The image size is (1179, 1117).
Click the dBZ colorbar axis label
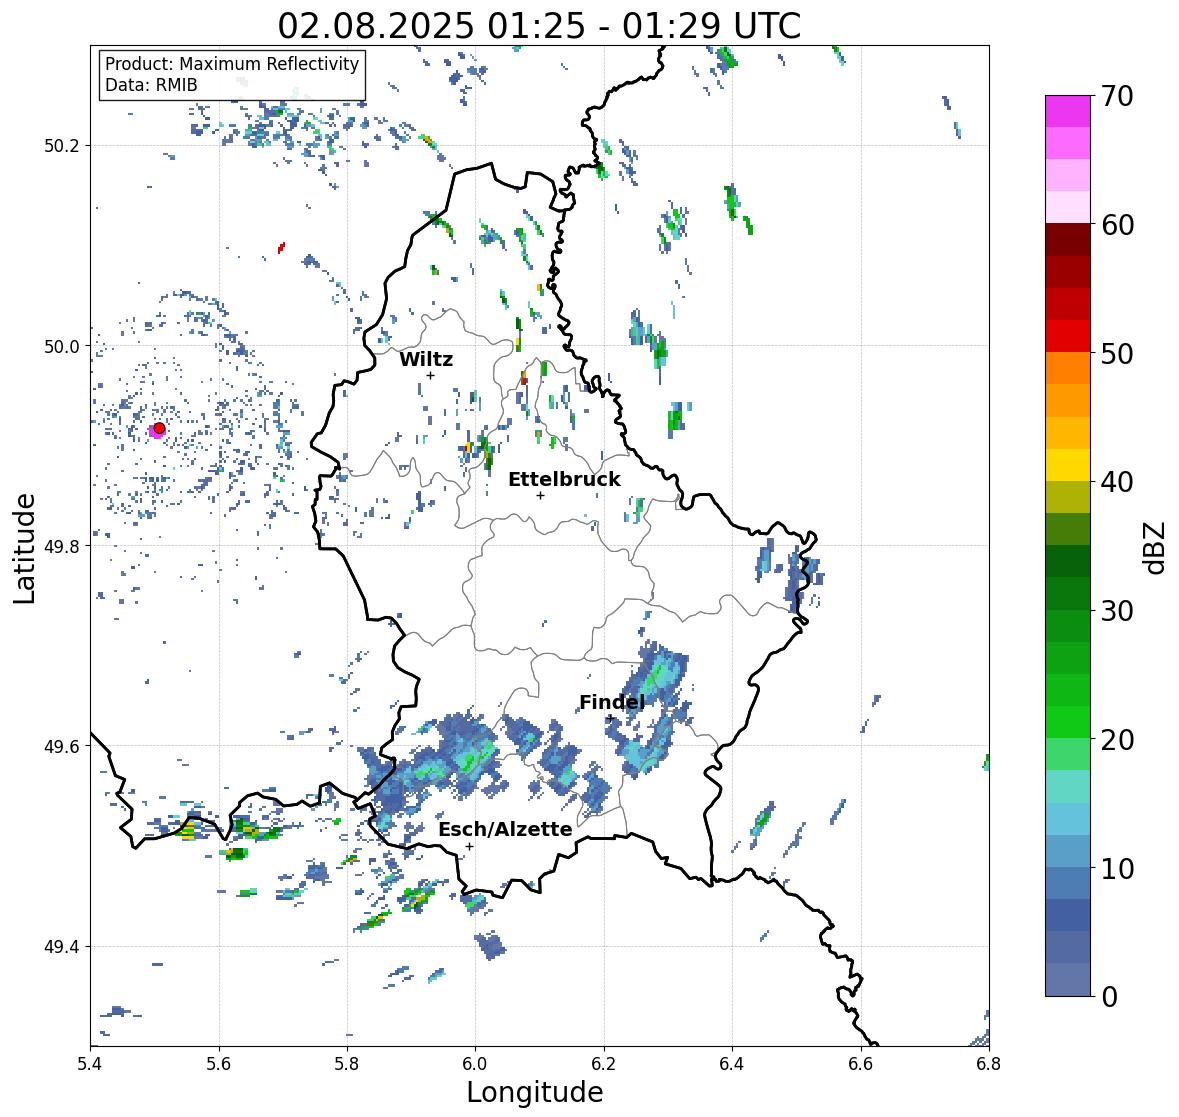click(x=1156, y=547)
